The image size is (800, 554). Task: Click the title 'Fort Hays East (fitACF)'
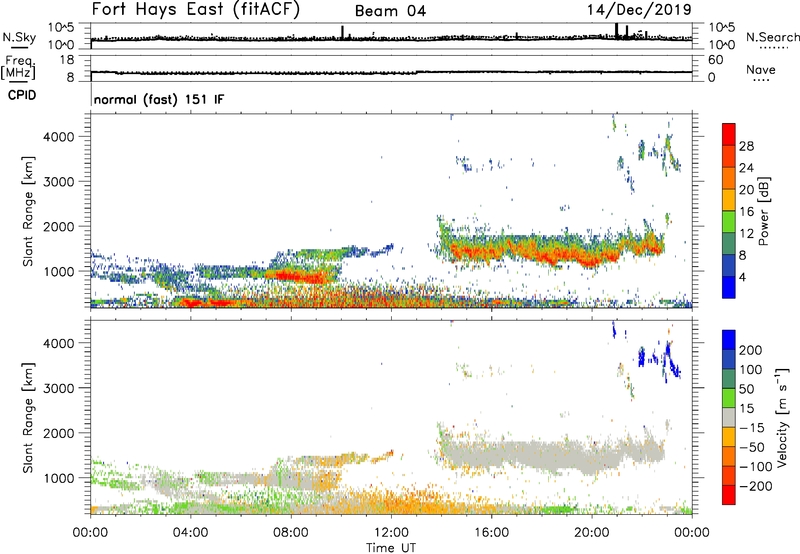coord(196,9)
